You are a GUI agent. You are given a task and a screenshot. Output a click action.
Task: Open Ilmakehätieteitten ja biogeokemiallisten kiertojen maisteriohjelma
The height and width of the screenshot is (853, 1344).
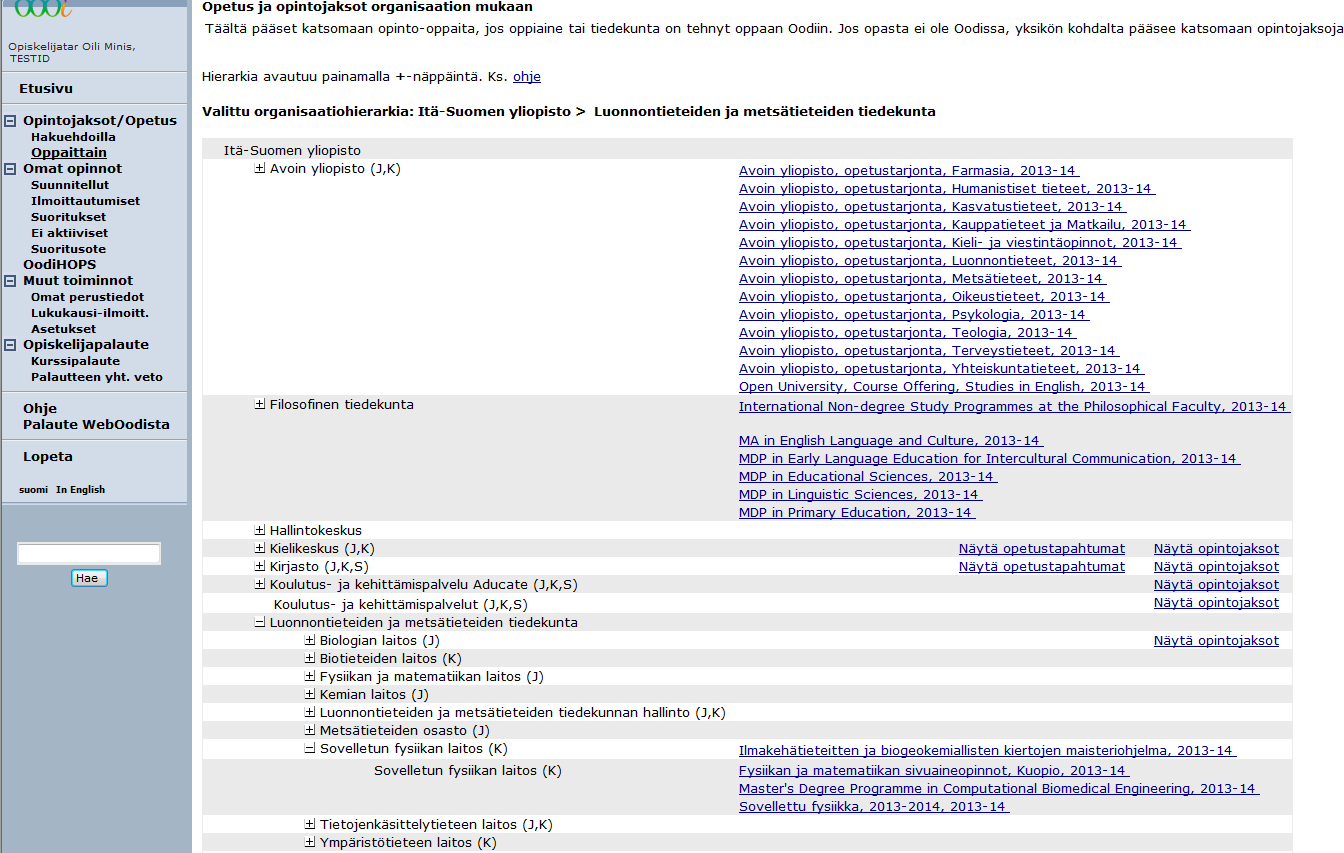tap(988, 751)
